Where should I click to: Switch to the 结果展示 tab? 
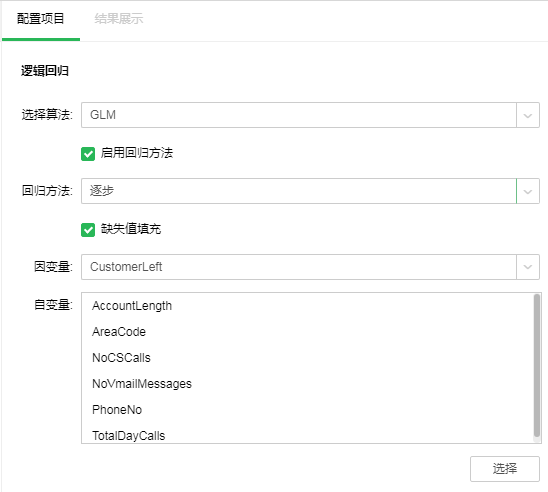118,19
